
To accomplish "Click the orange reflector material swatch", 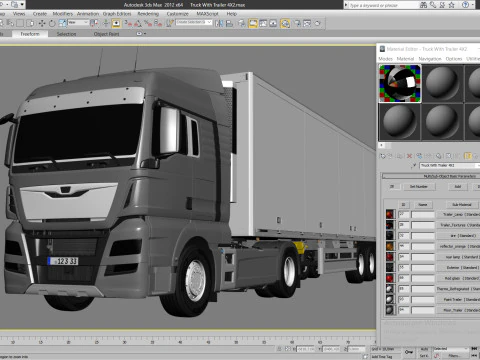I will (x=390, y=246).
